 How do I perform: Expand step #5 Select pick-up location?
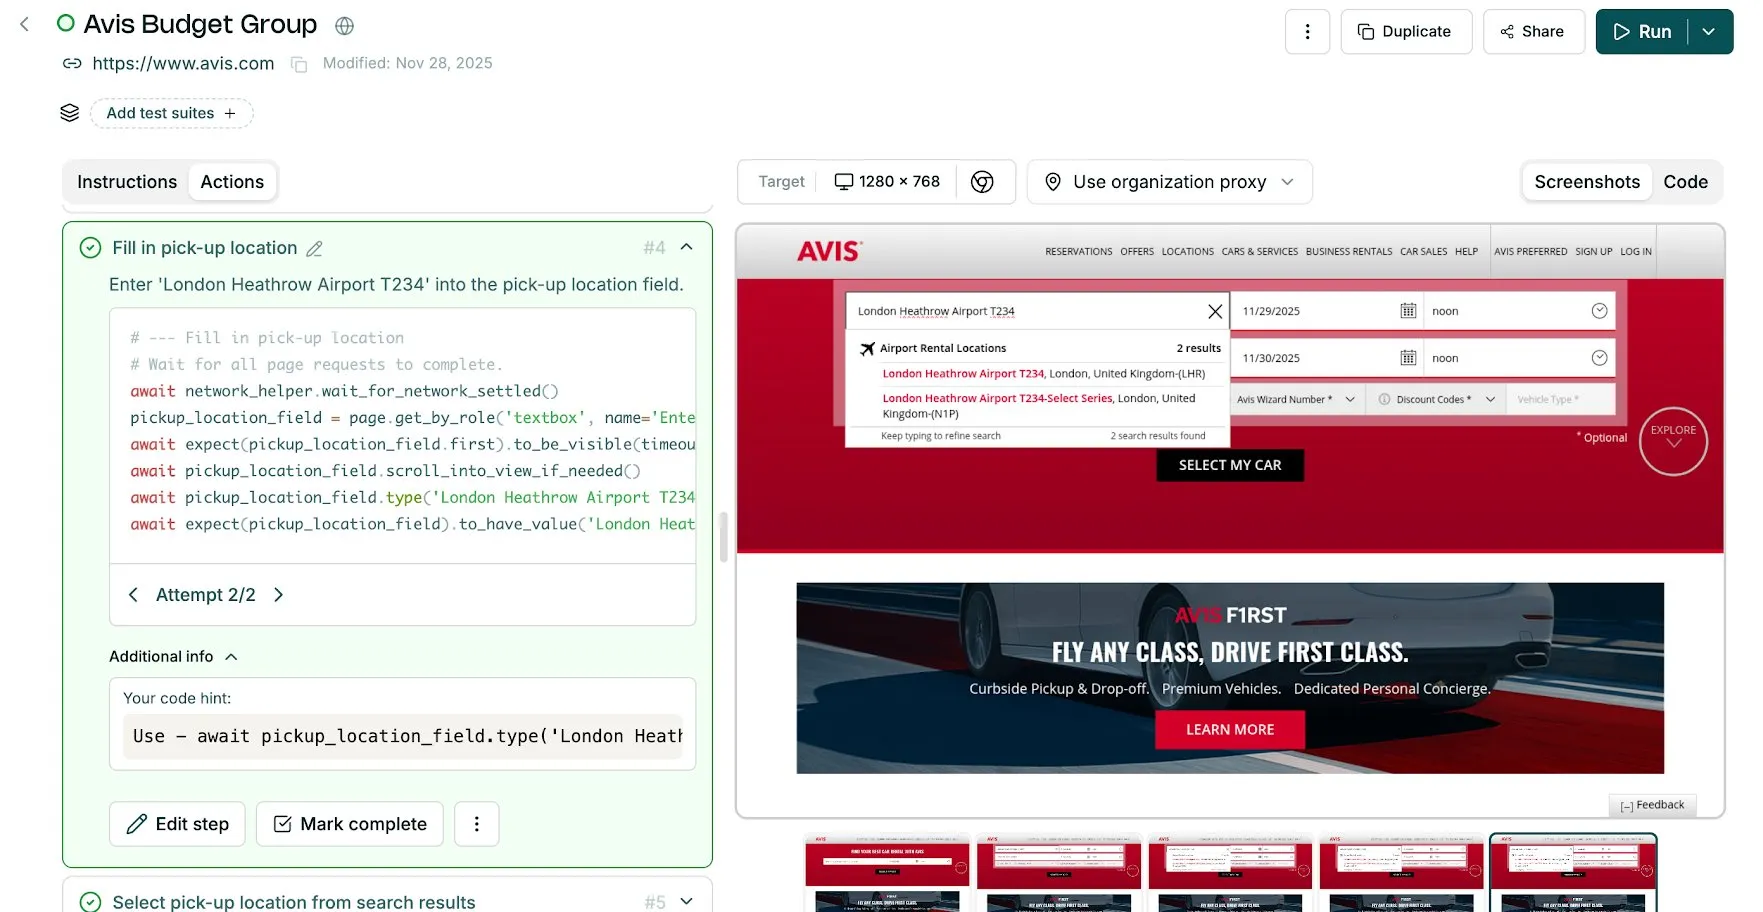[686, 901]
